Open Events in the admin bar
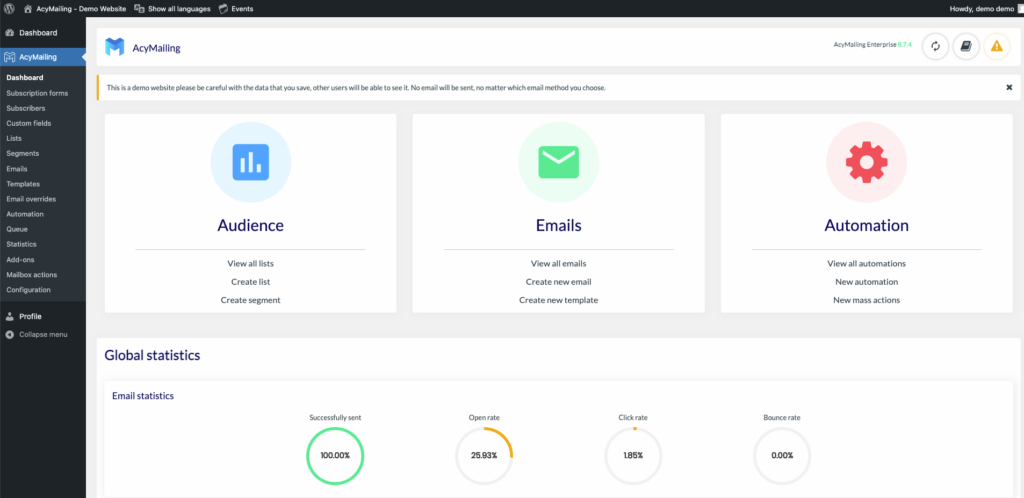This screenshot has width=1024, height=498. [x=236, y=8]
